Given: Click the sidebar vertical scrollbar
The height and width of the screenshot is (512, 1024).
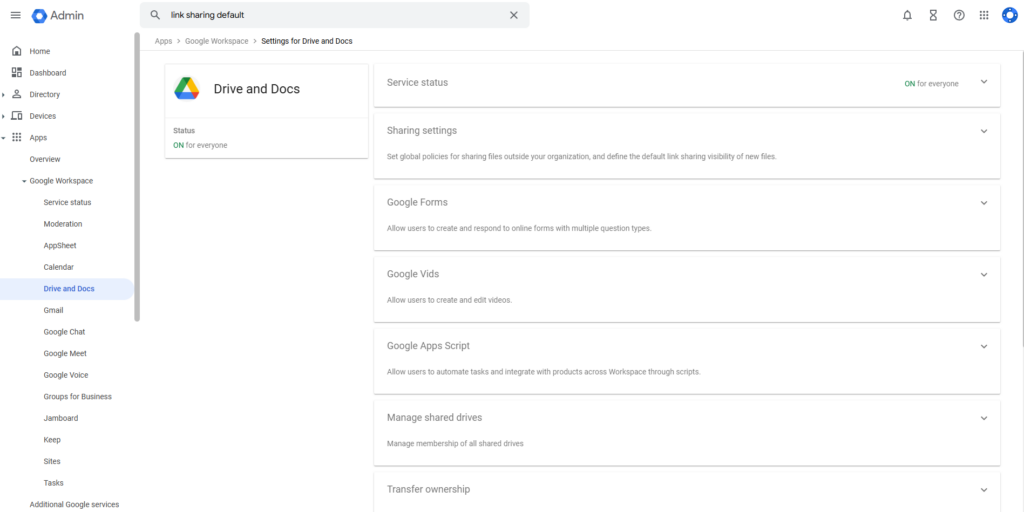Looking at the screenshot, I should pyautogui.click(x=136, y=176).
